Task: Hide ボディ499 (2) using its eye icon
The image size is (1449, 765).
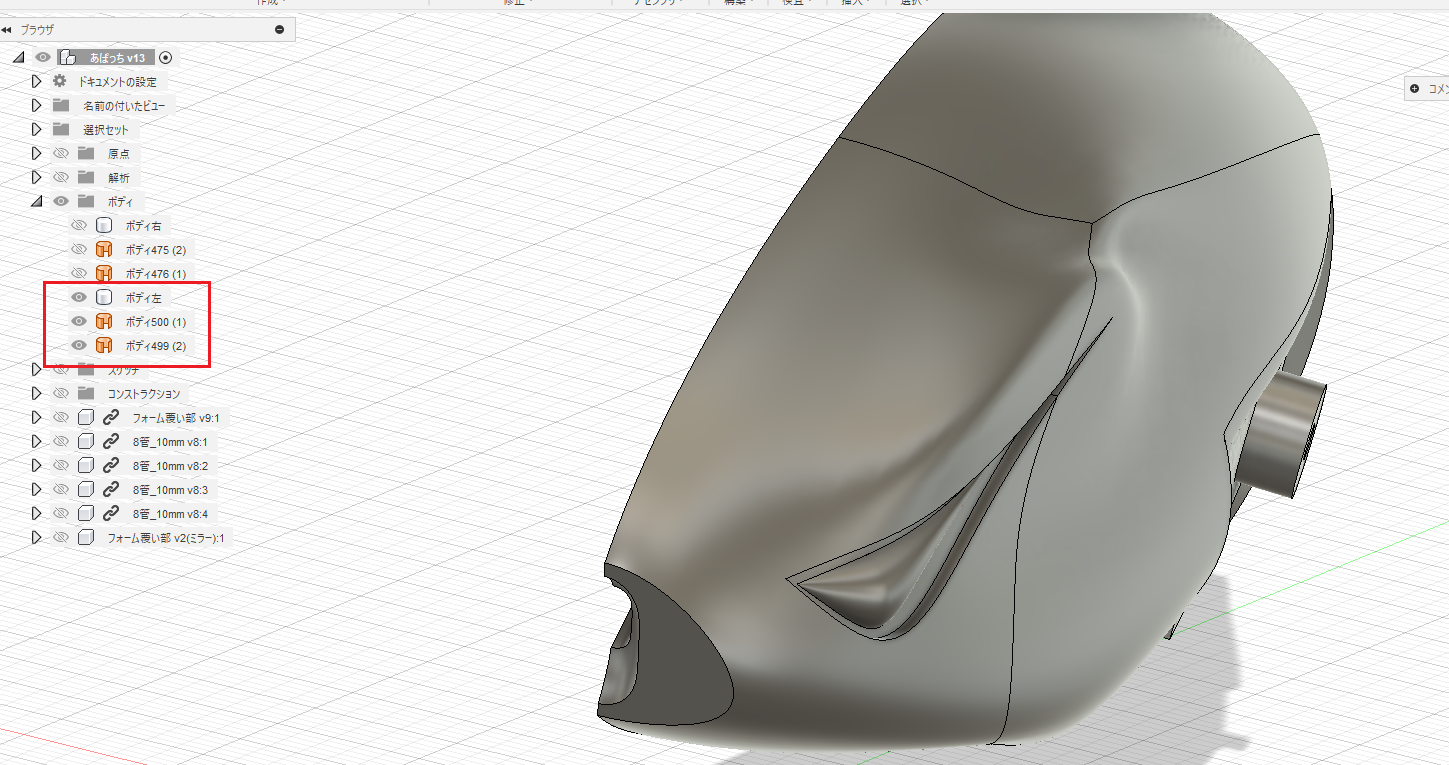Action: point(79,345)
